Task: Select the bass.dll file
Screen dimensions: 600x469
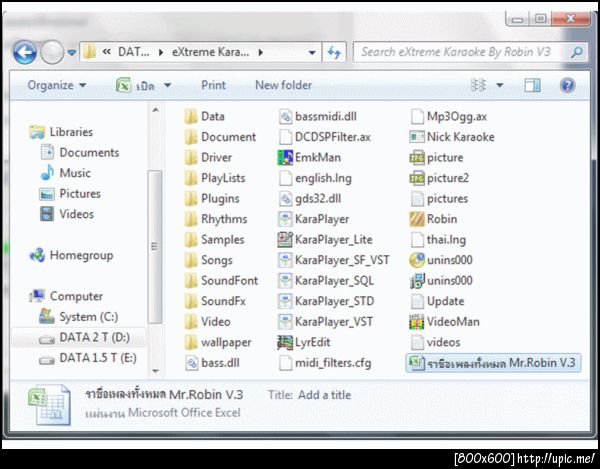Action: click(x=213, y=363)
